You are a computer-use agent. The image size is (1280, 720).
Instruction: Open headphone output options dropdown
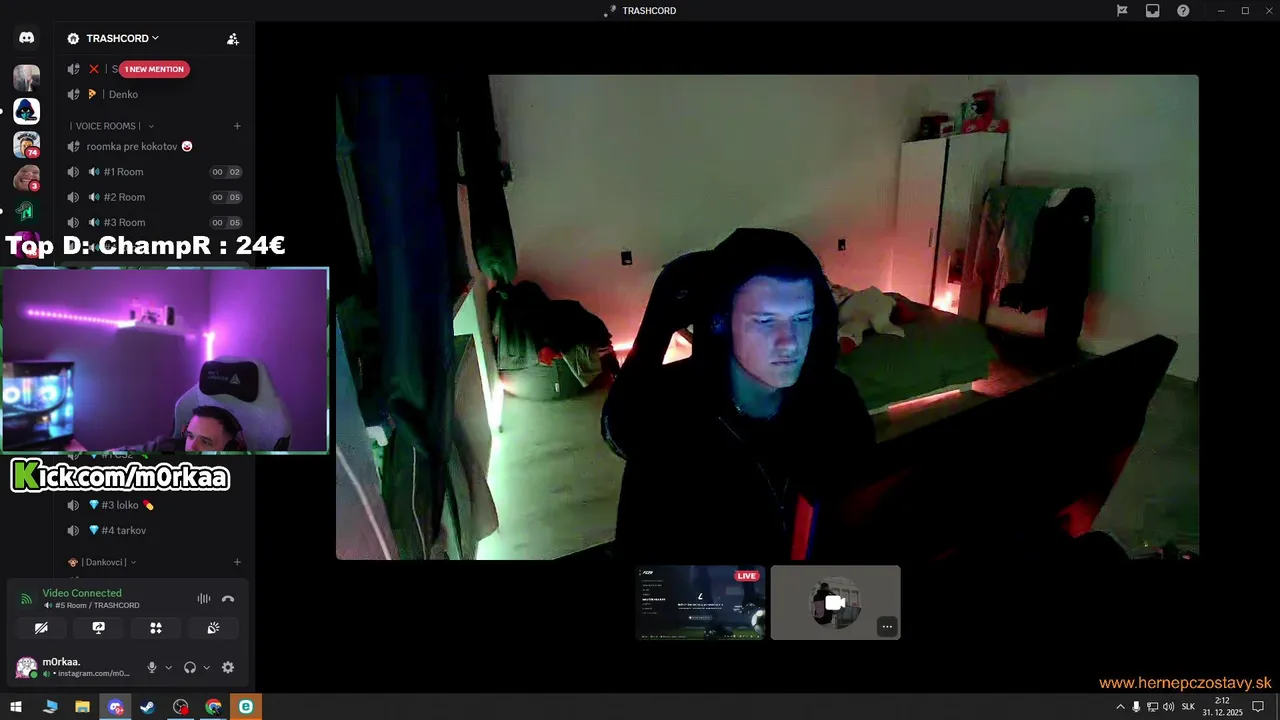coord(206,668)
